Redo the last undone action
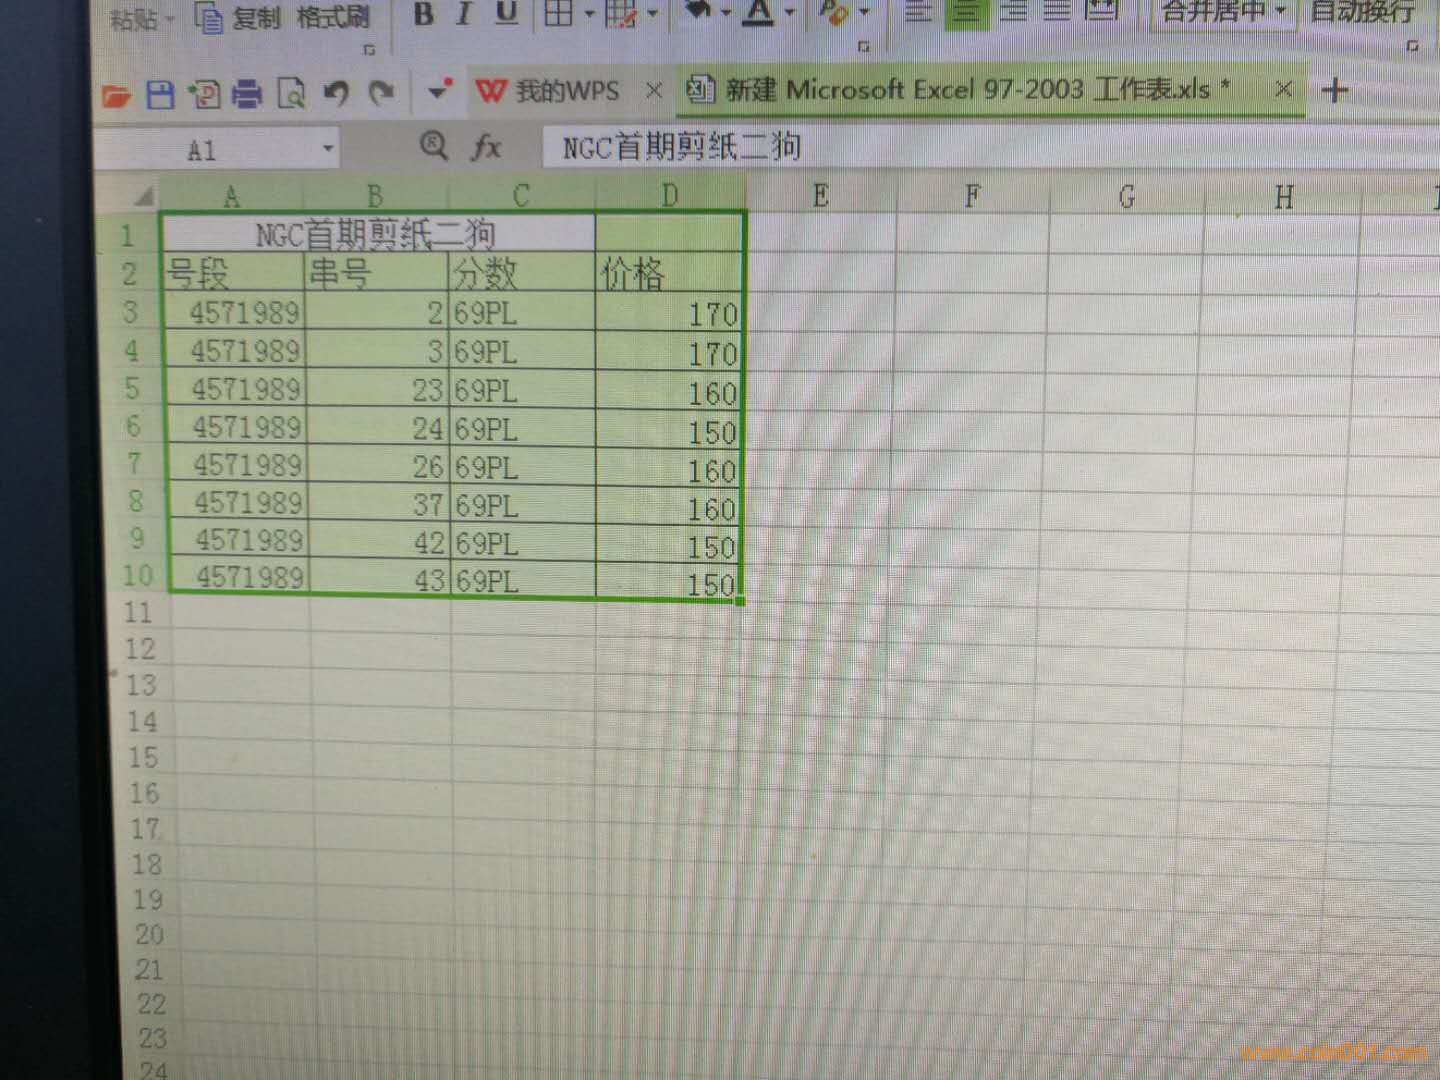Viewport: 1440px width, 1080px height. click(381, 95)
